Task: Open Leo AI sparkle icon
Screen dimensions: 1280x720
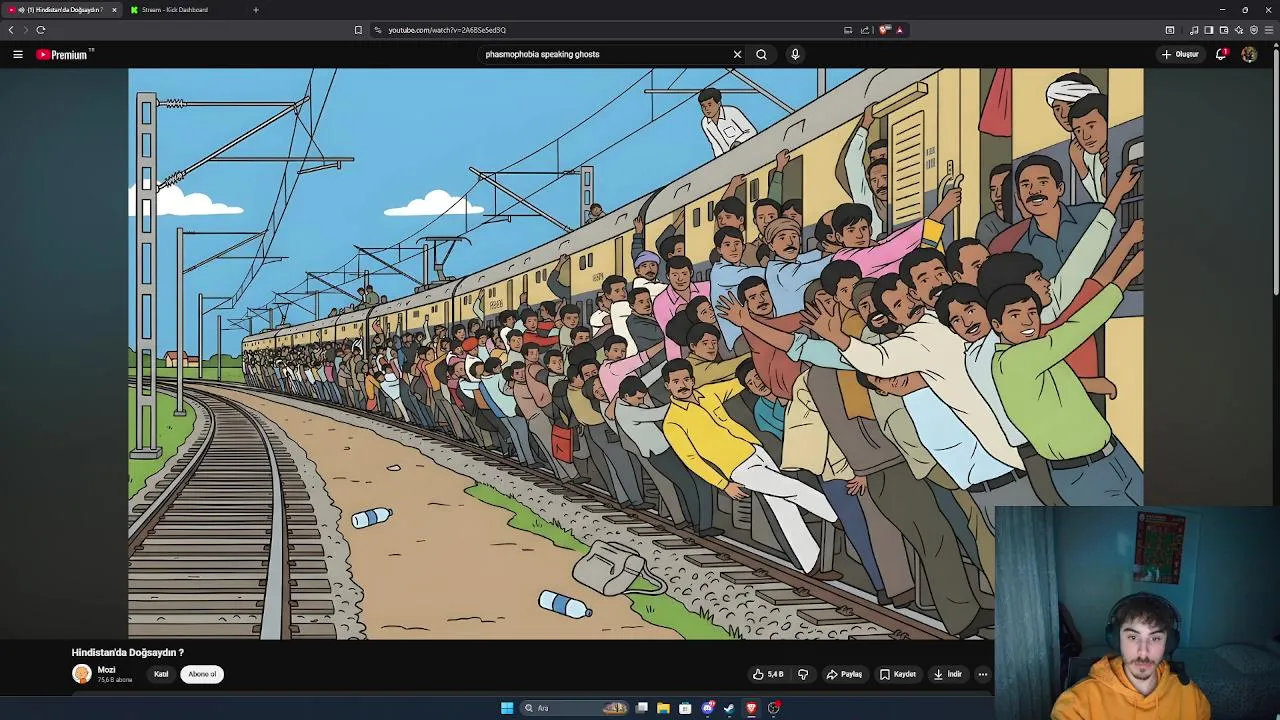Action: (1238, 30)
